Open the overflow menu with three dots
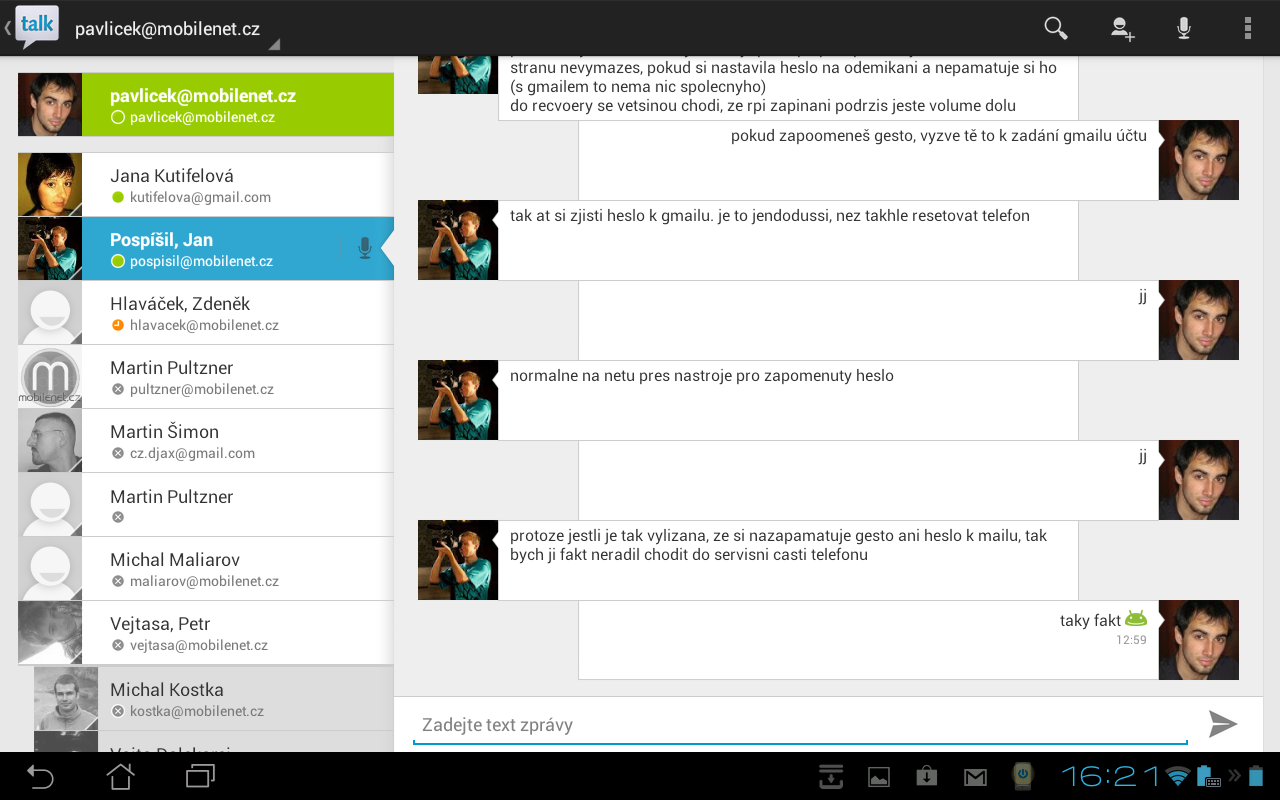This screenshot has height=800, width=1280. [x=1247, y=28]
